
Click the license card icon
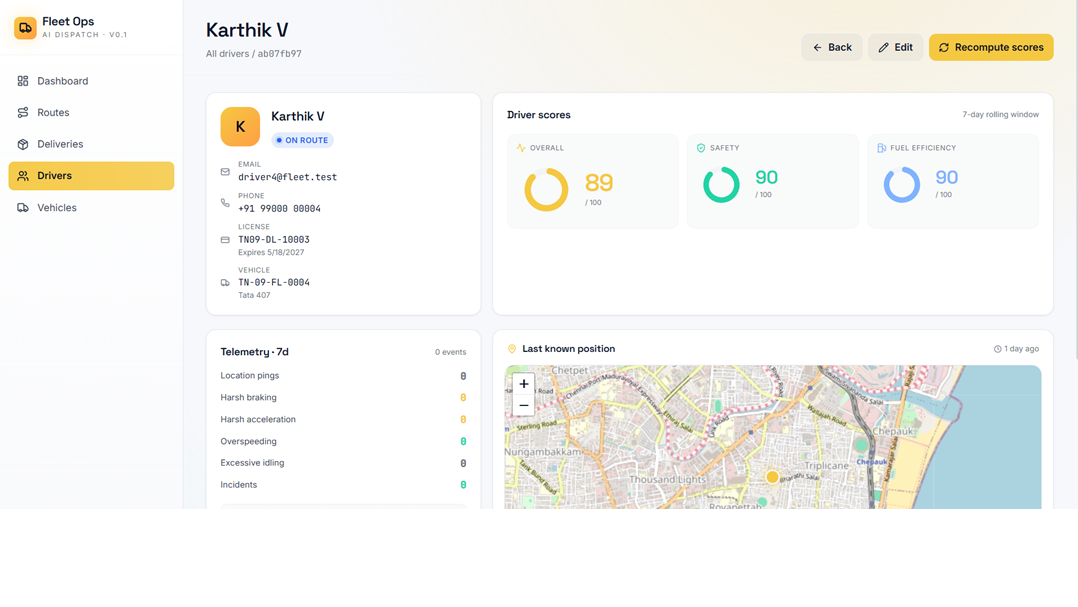tap(225, 240)
